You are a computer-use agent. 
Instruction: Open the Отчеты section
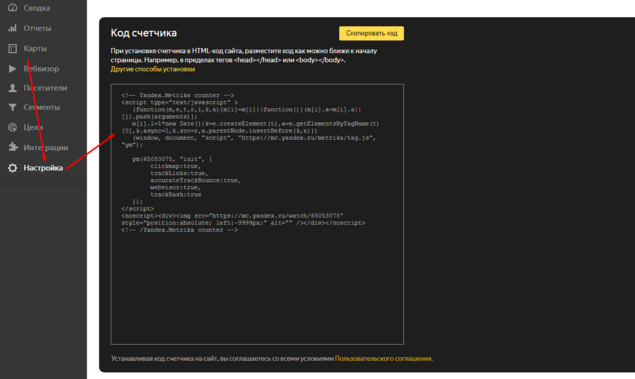[37, 28]
